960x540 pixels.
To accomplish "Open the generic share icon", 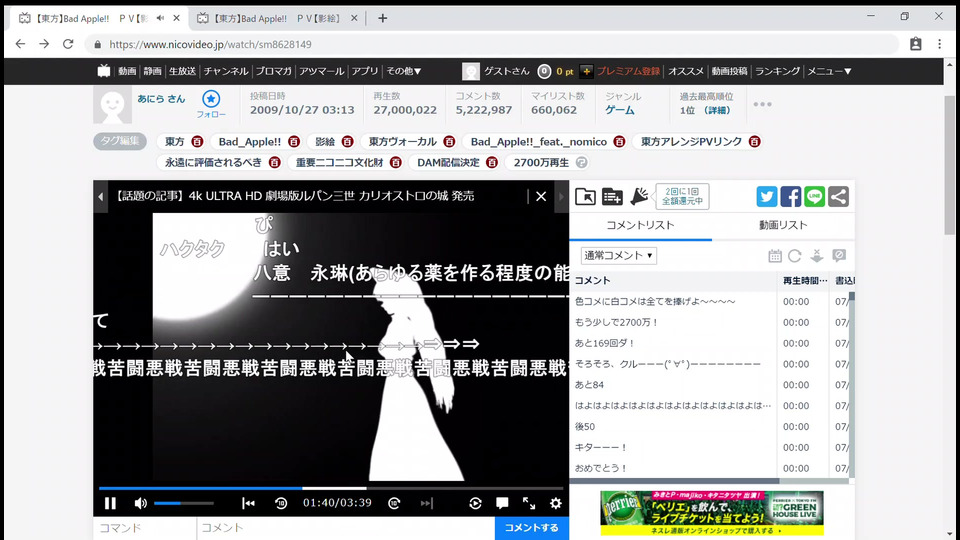I will click(x=838, y=197).
